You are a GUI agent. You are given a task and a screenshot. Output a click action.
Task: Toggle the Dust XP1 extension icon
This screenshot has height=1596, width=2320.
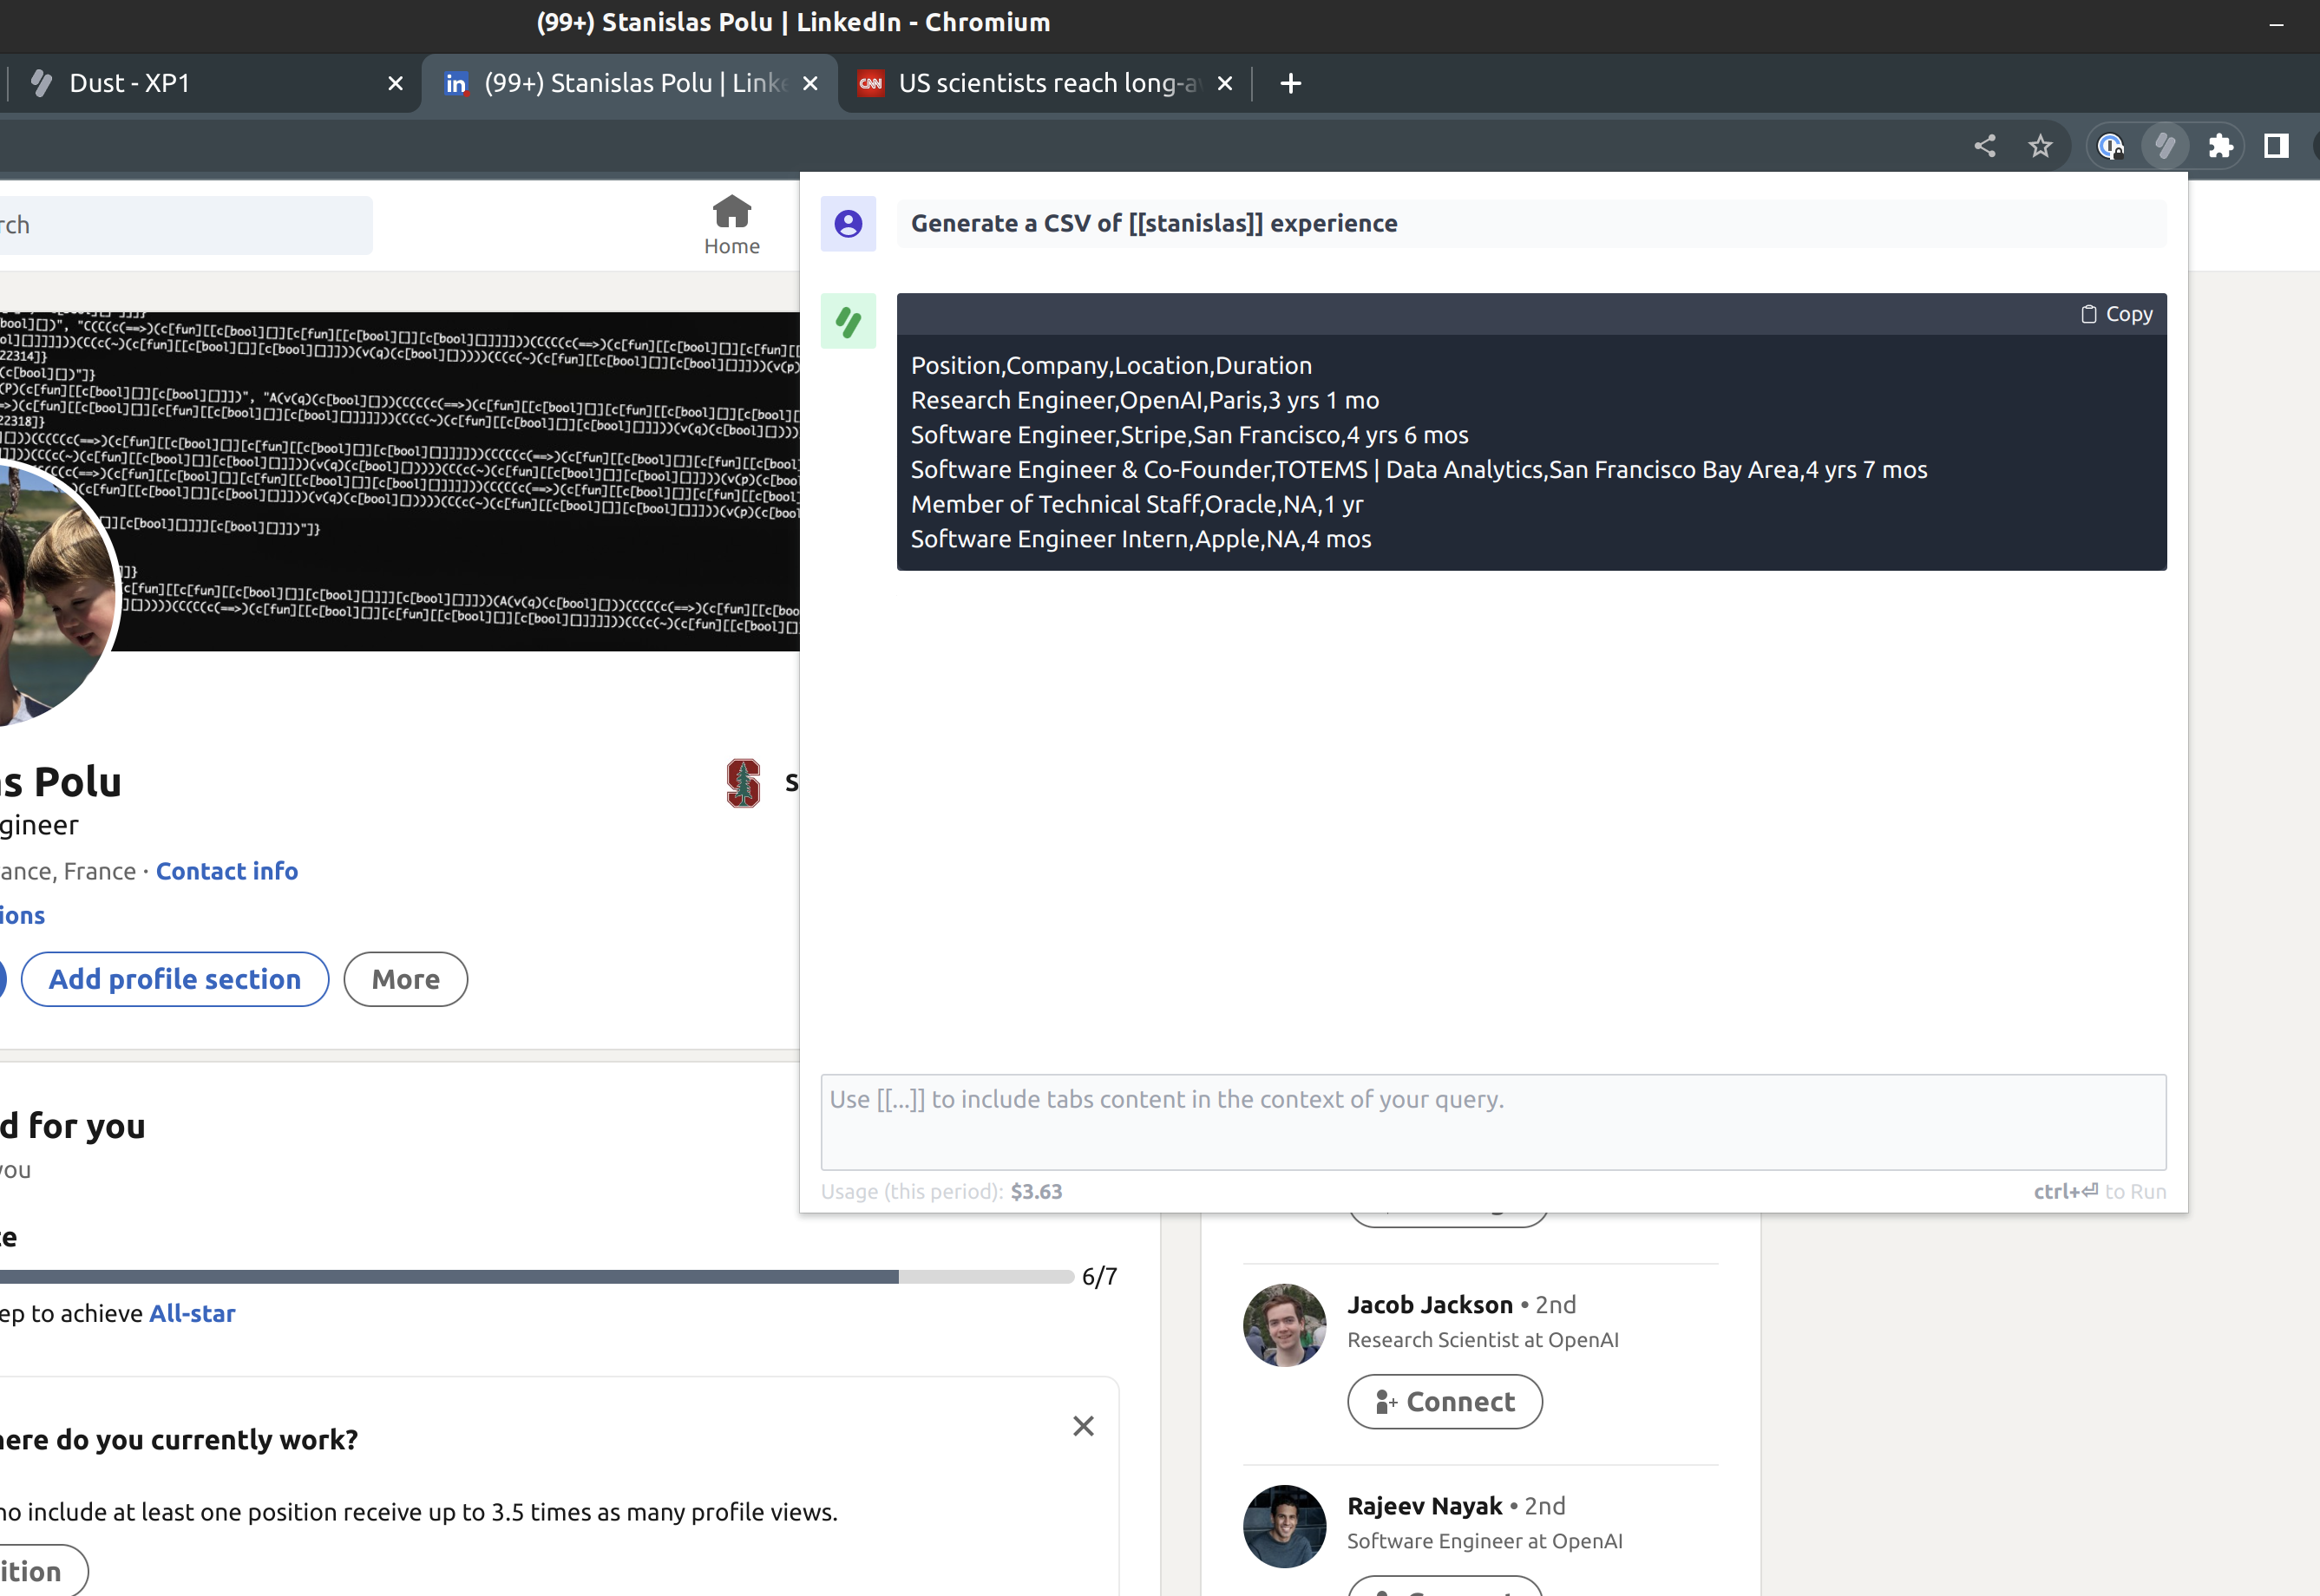[2165, 146]
